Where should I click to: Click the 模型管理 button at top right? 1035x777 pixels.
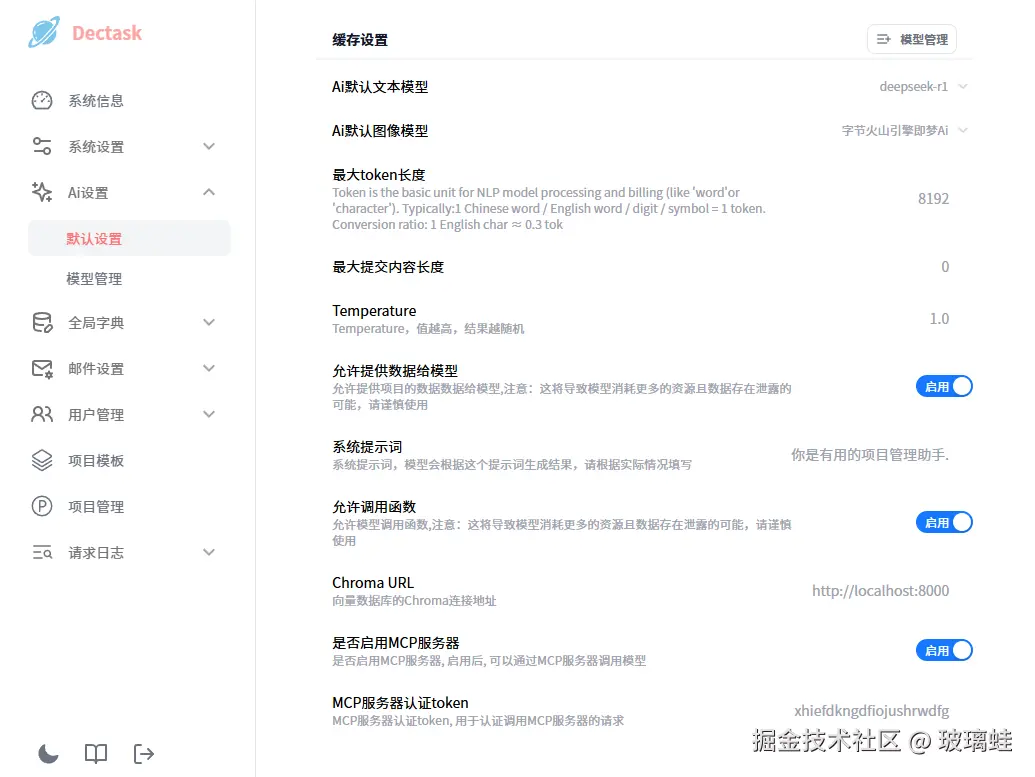coord(912,40)
